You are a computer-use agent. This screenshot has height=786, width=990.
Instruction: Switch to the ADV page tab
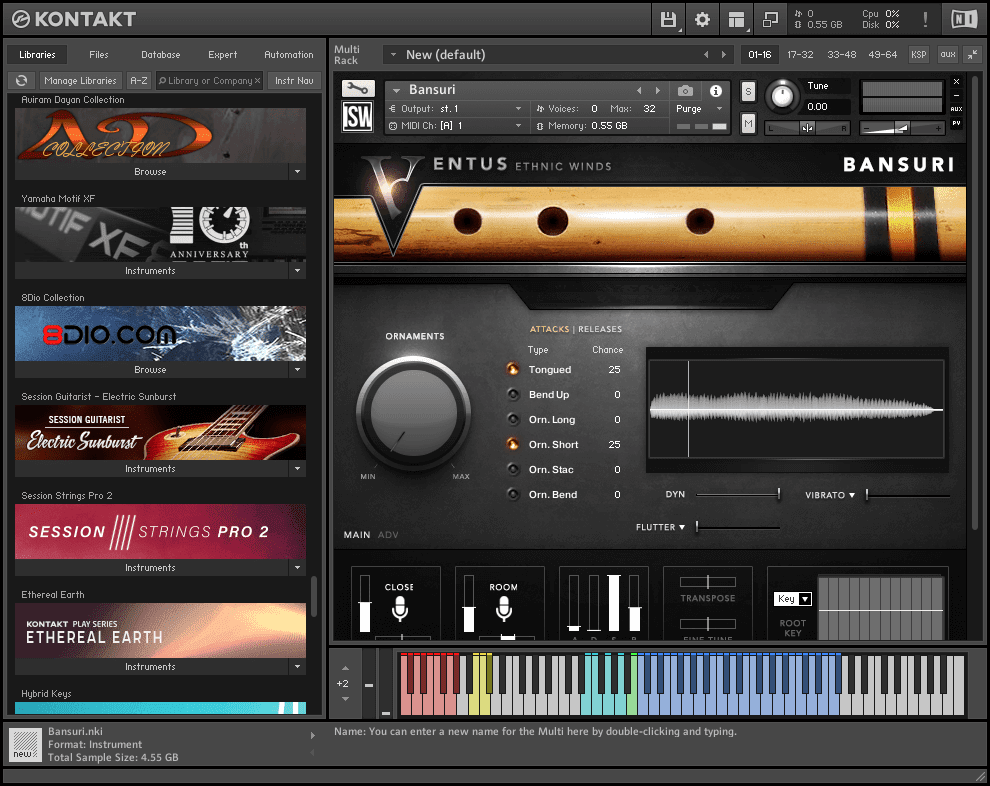388,535
